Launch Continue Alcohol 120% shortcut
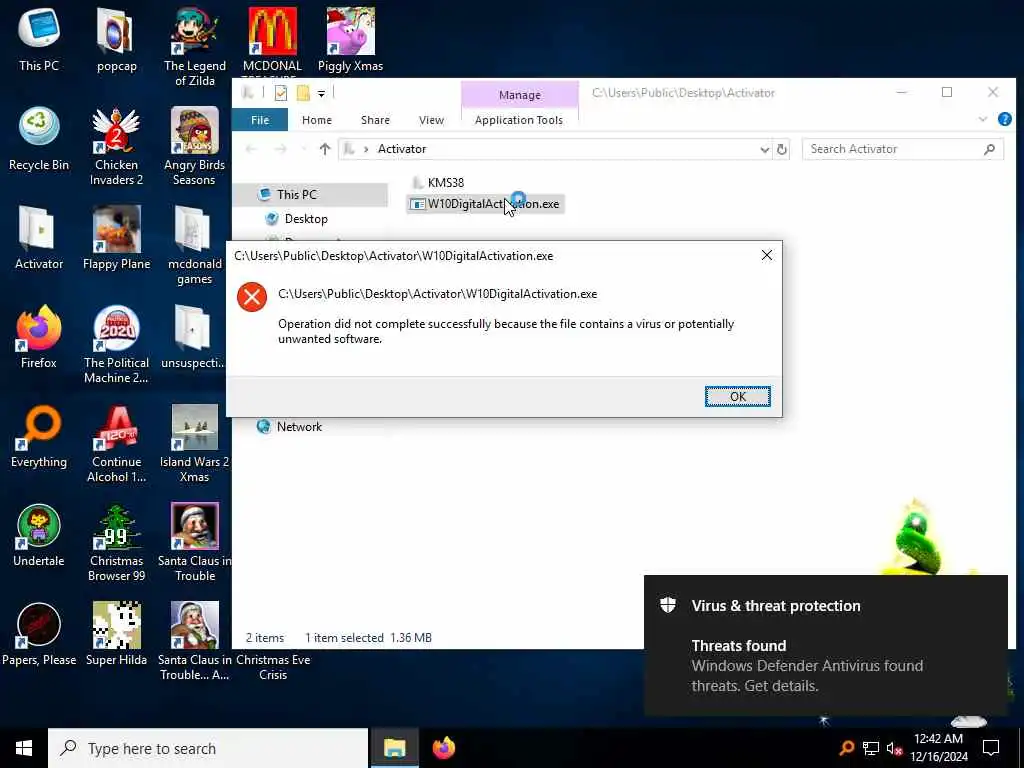Image resolution: width=1024 pixels, height=768 pixels. coord(116,443)
